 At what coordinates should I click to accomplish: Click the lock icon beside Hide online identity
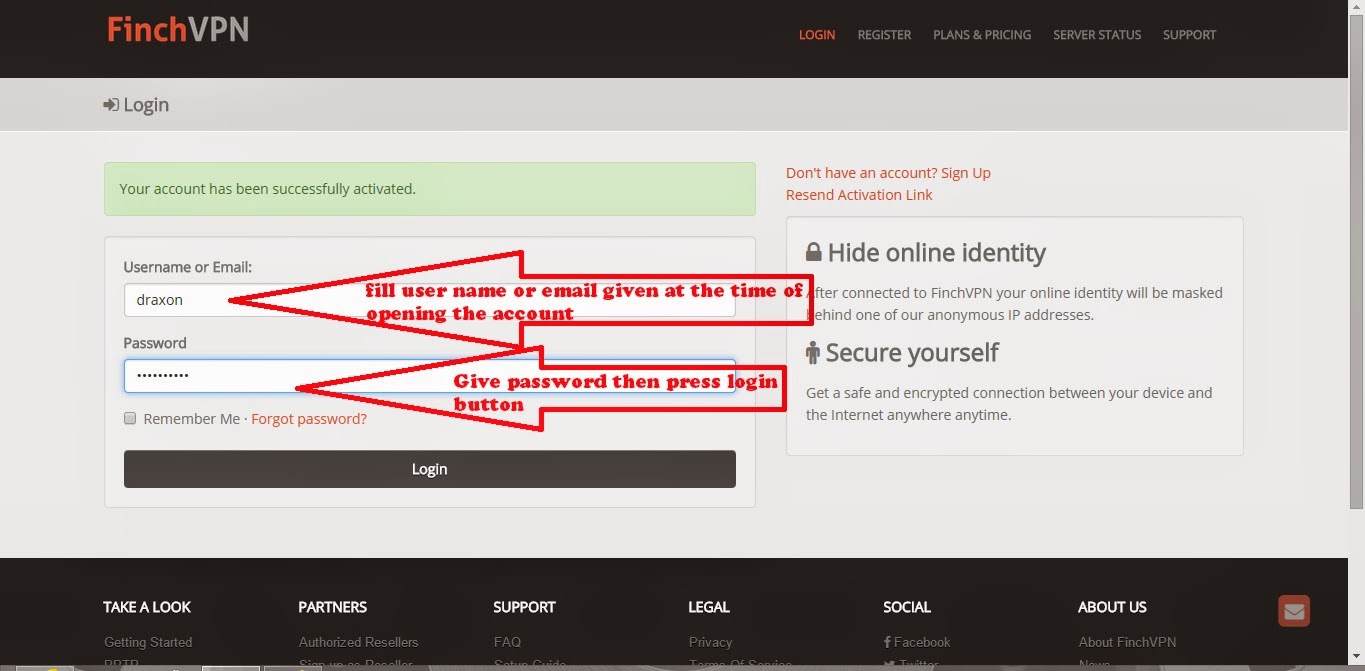point(814,252)
